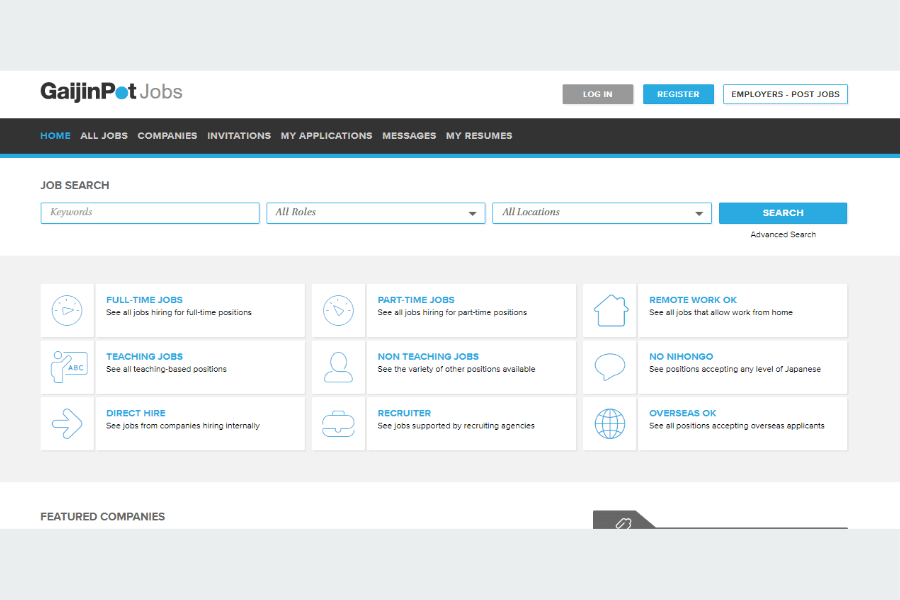Go to the Home nav item
Image resolution: width=900 pixels, height=600 pixels.
(55, 136)
